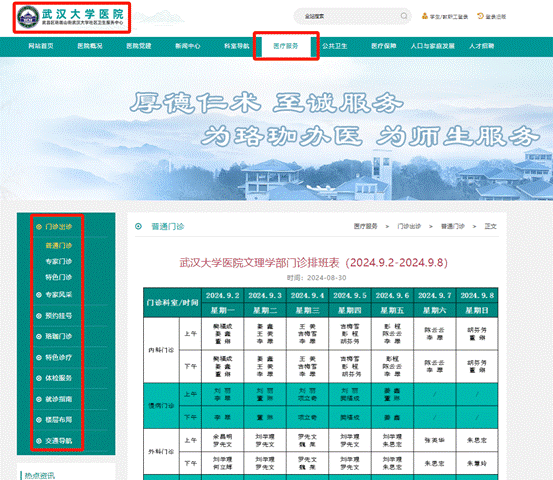
Task: Click the bullet icon beside 交通导航
Action: [x=39, y=441]
